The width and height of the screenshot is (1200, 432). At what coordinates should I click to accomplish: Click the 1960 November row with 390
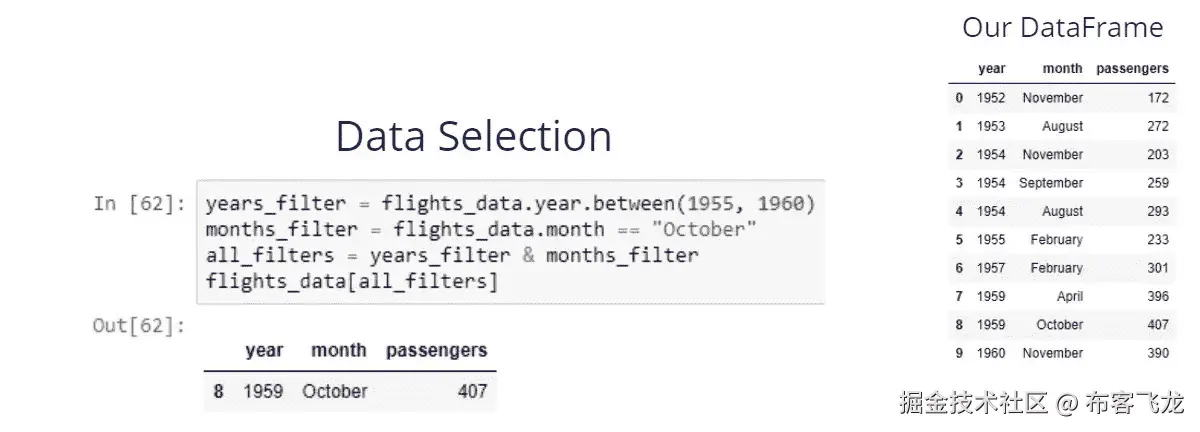1060,353
